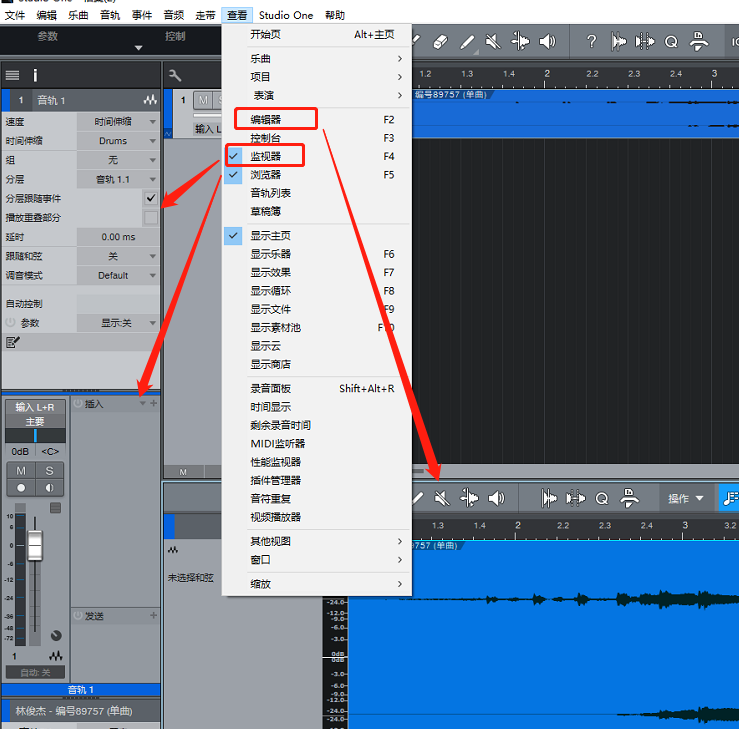Click the waveform icon on 音轨 1 header

[150, 100]
